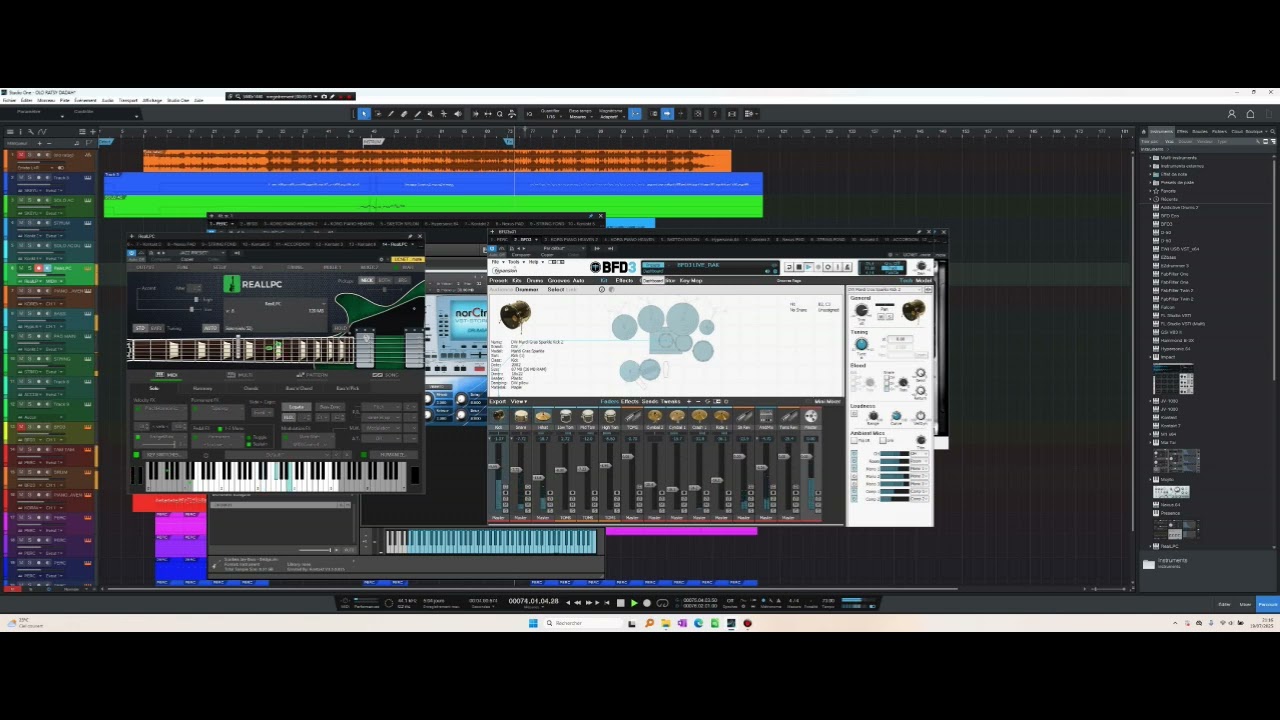Open the Windows Start menu

point(533,623)
